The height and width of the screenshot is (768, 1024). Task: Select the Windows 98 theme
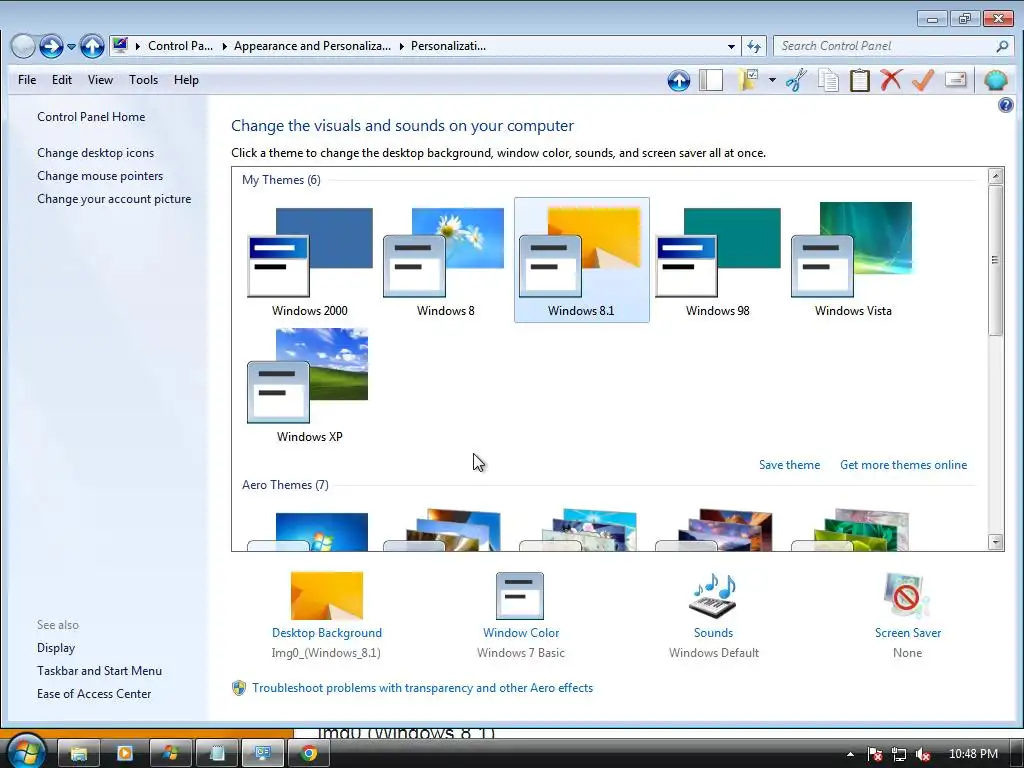[x=717, y=261]
